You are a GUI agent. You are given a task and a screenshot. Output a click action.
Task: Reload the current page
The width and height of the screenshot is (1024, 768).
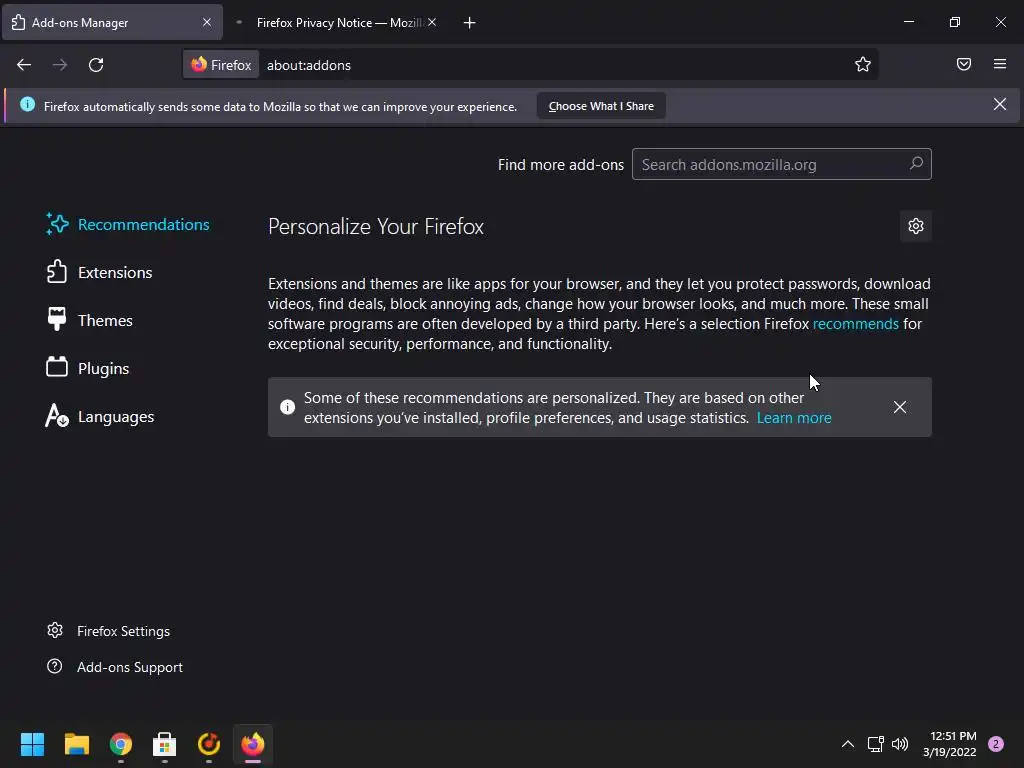point(96,65)
